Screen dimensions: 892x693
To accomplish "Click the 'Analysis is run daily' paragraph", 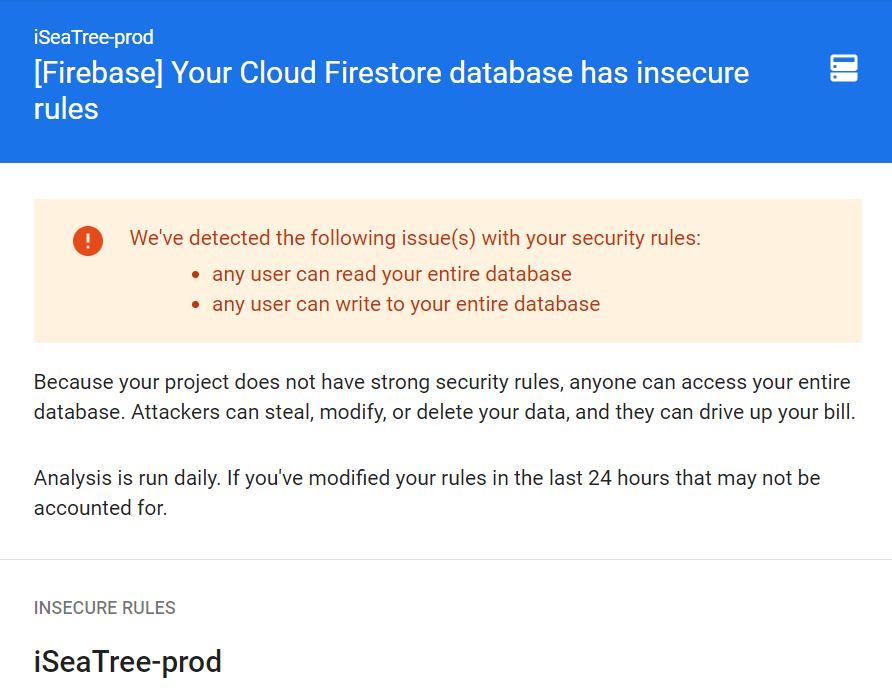I will click(427, 493).
